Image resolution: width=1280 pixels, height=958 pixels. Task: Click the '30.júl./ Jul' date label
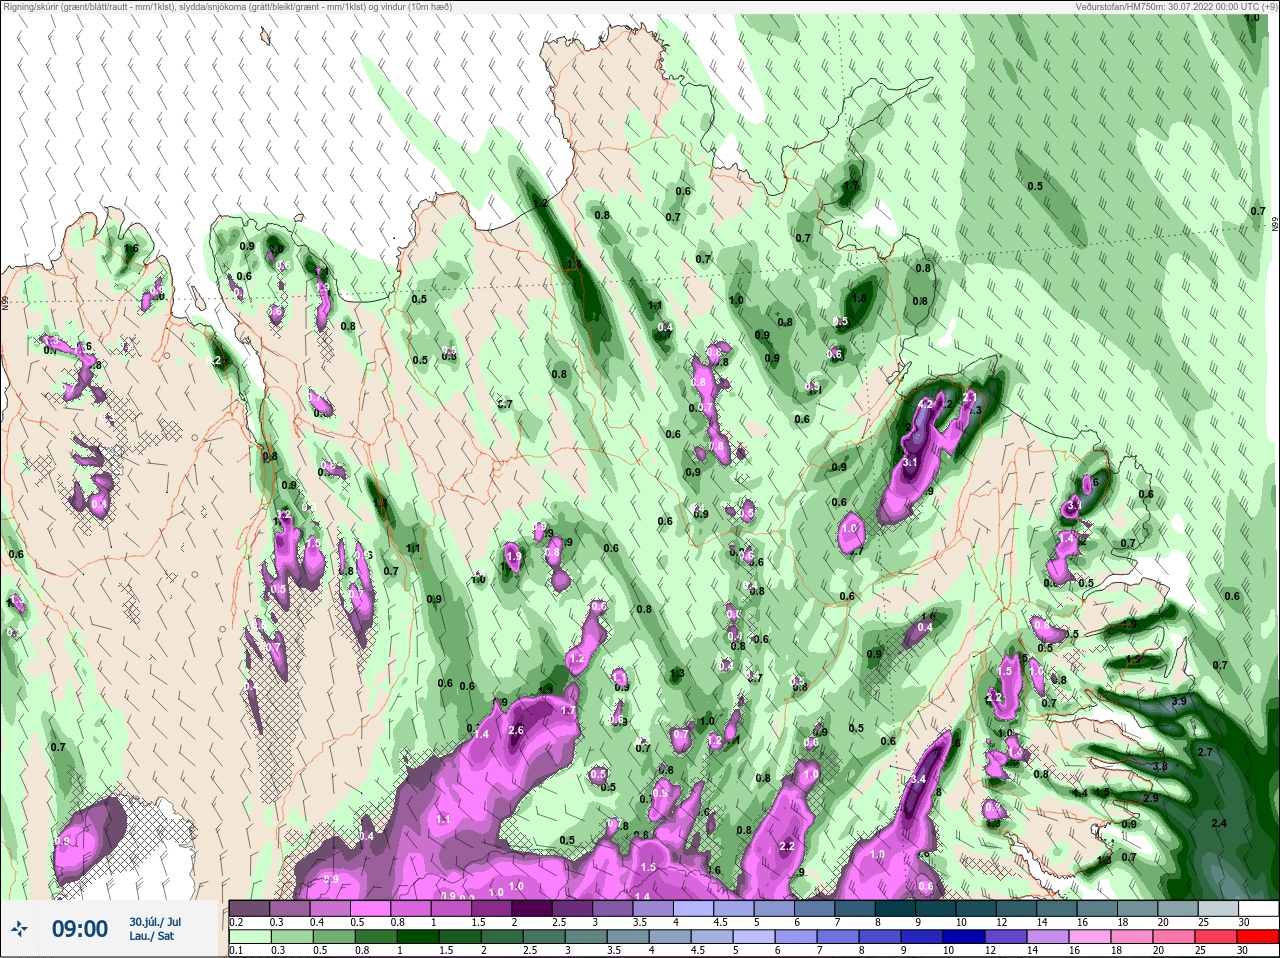pos(155,921)
